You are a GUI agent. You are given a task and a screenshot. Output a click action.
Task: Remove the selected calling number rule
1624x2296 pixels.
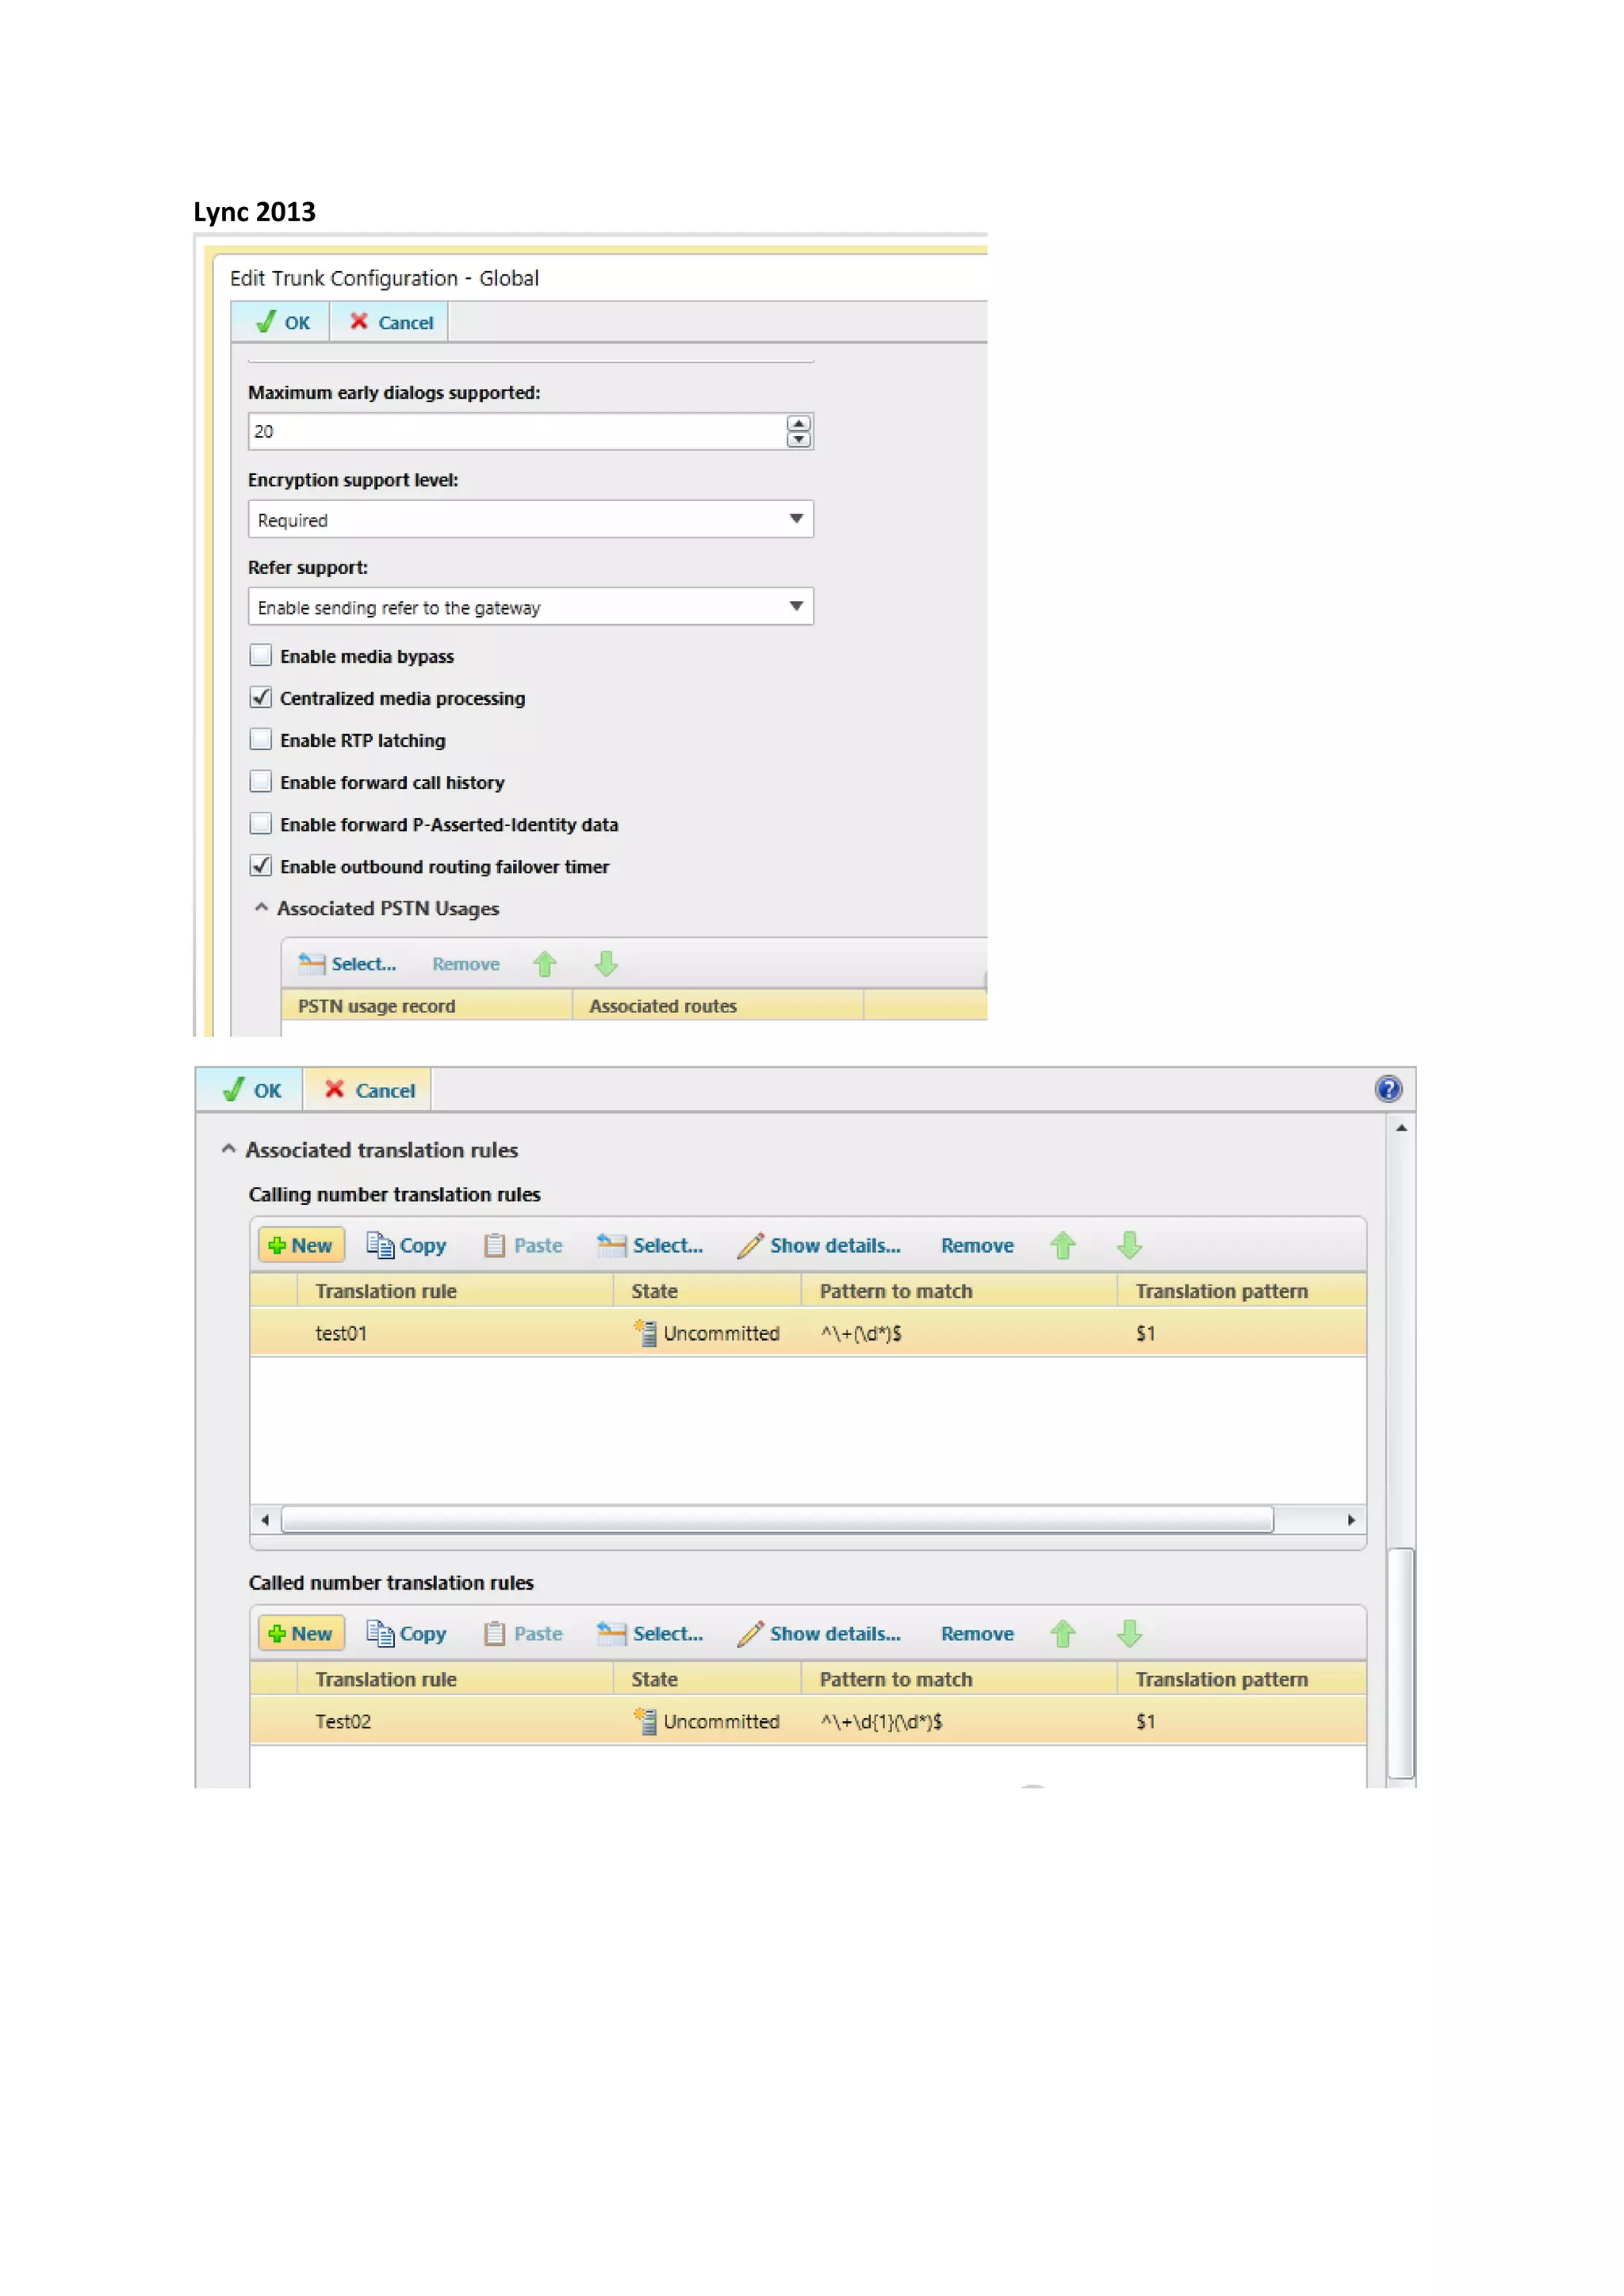[977, 1245]
